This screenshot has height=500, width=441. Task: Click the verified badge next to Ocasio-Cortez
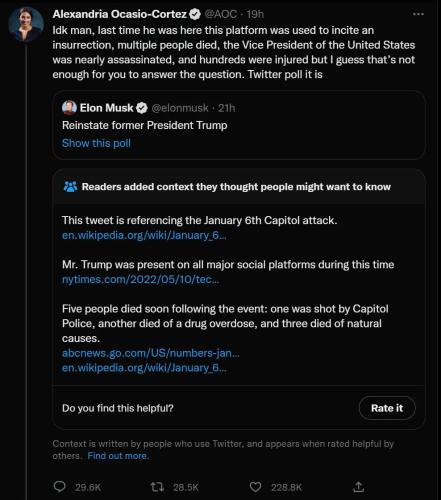pyautogui.click(x=195, y=14)
